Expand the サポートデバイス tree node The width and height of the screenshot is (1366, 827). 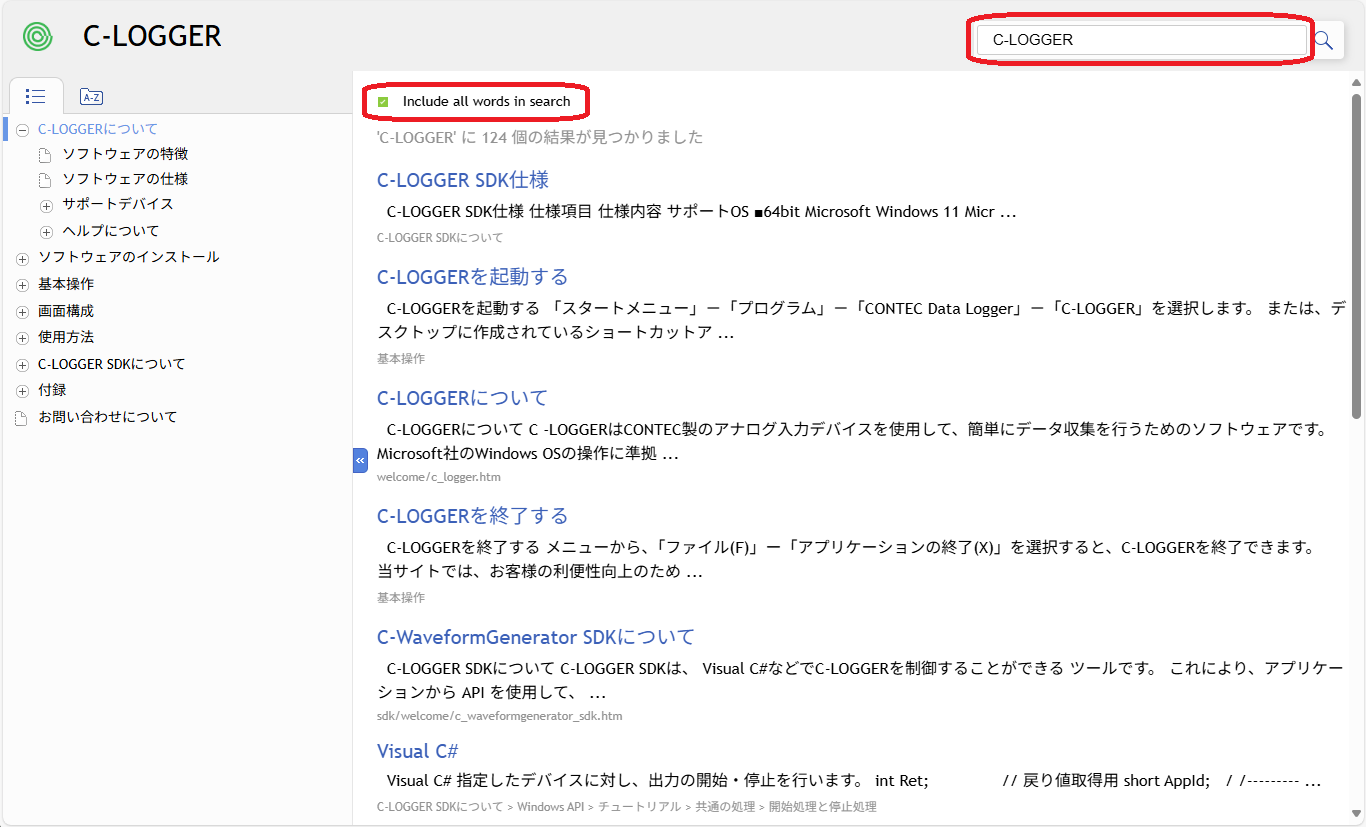coord(46,205)
